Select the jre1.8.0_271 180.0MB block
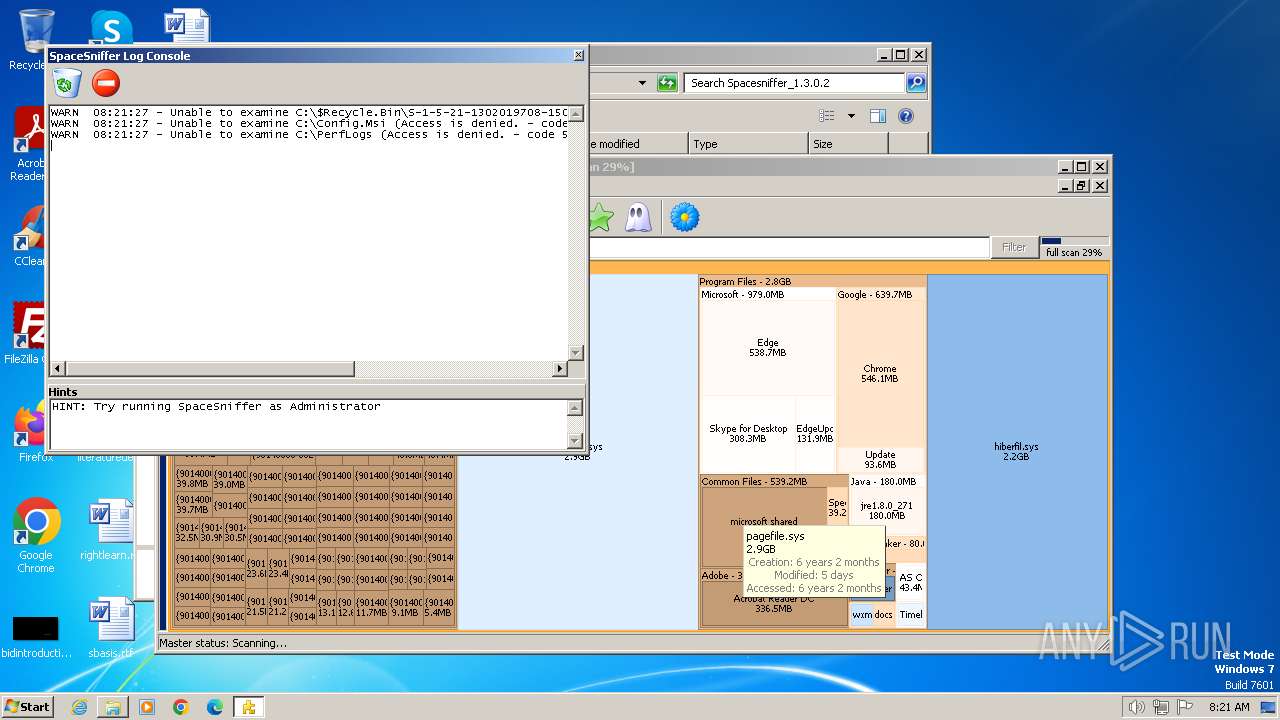1280x720 pixels. point(887,510)
